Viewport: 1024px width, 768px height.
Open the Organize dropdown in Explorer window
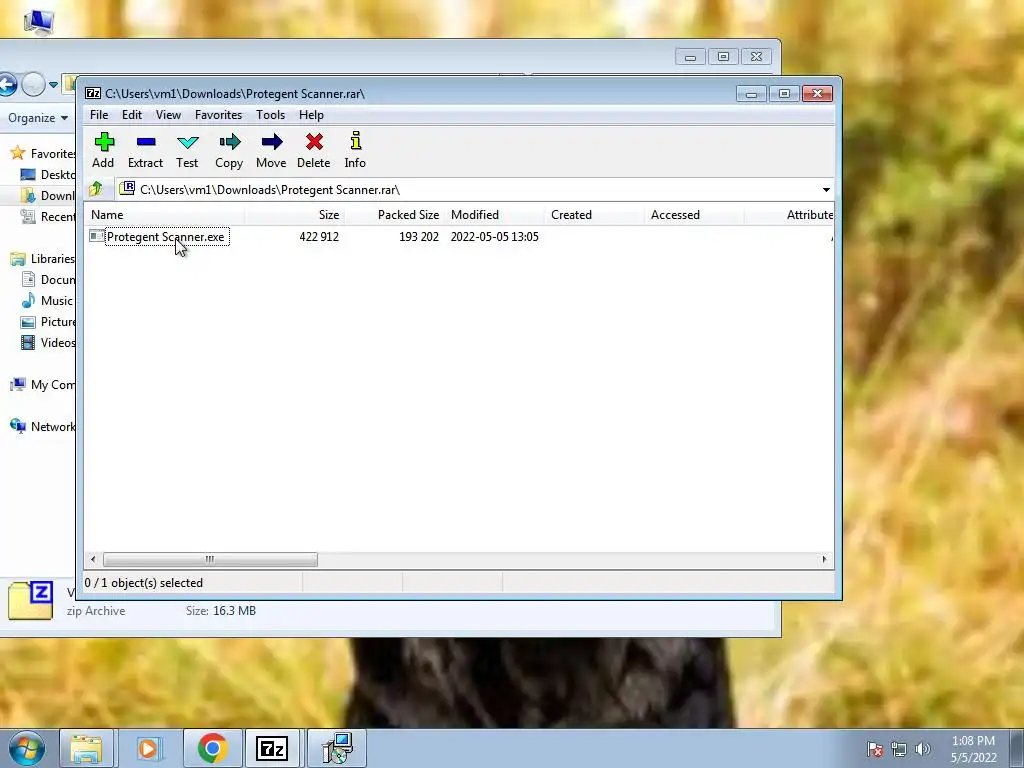pyautogui.click(x=38, y=118)
